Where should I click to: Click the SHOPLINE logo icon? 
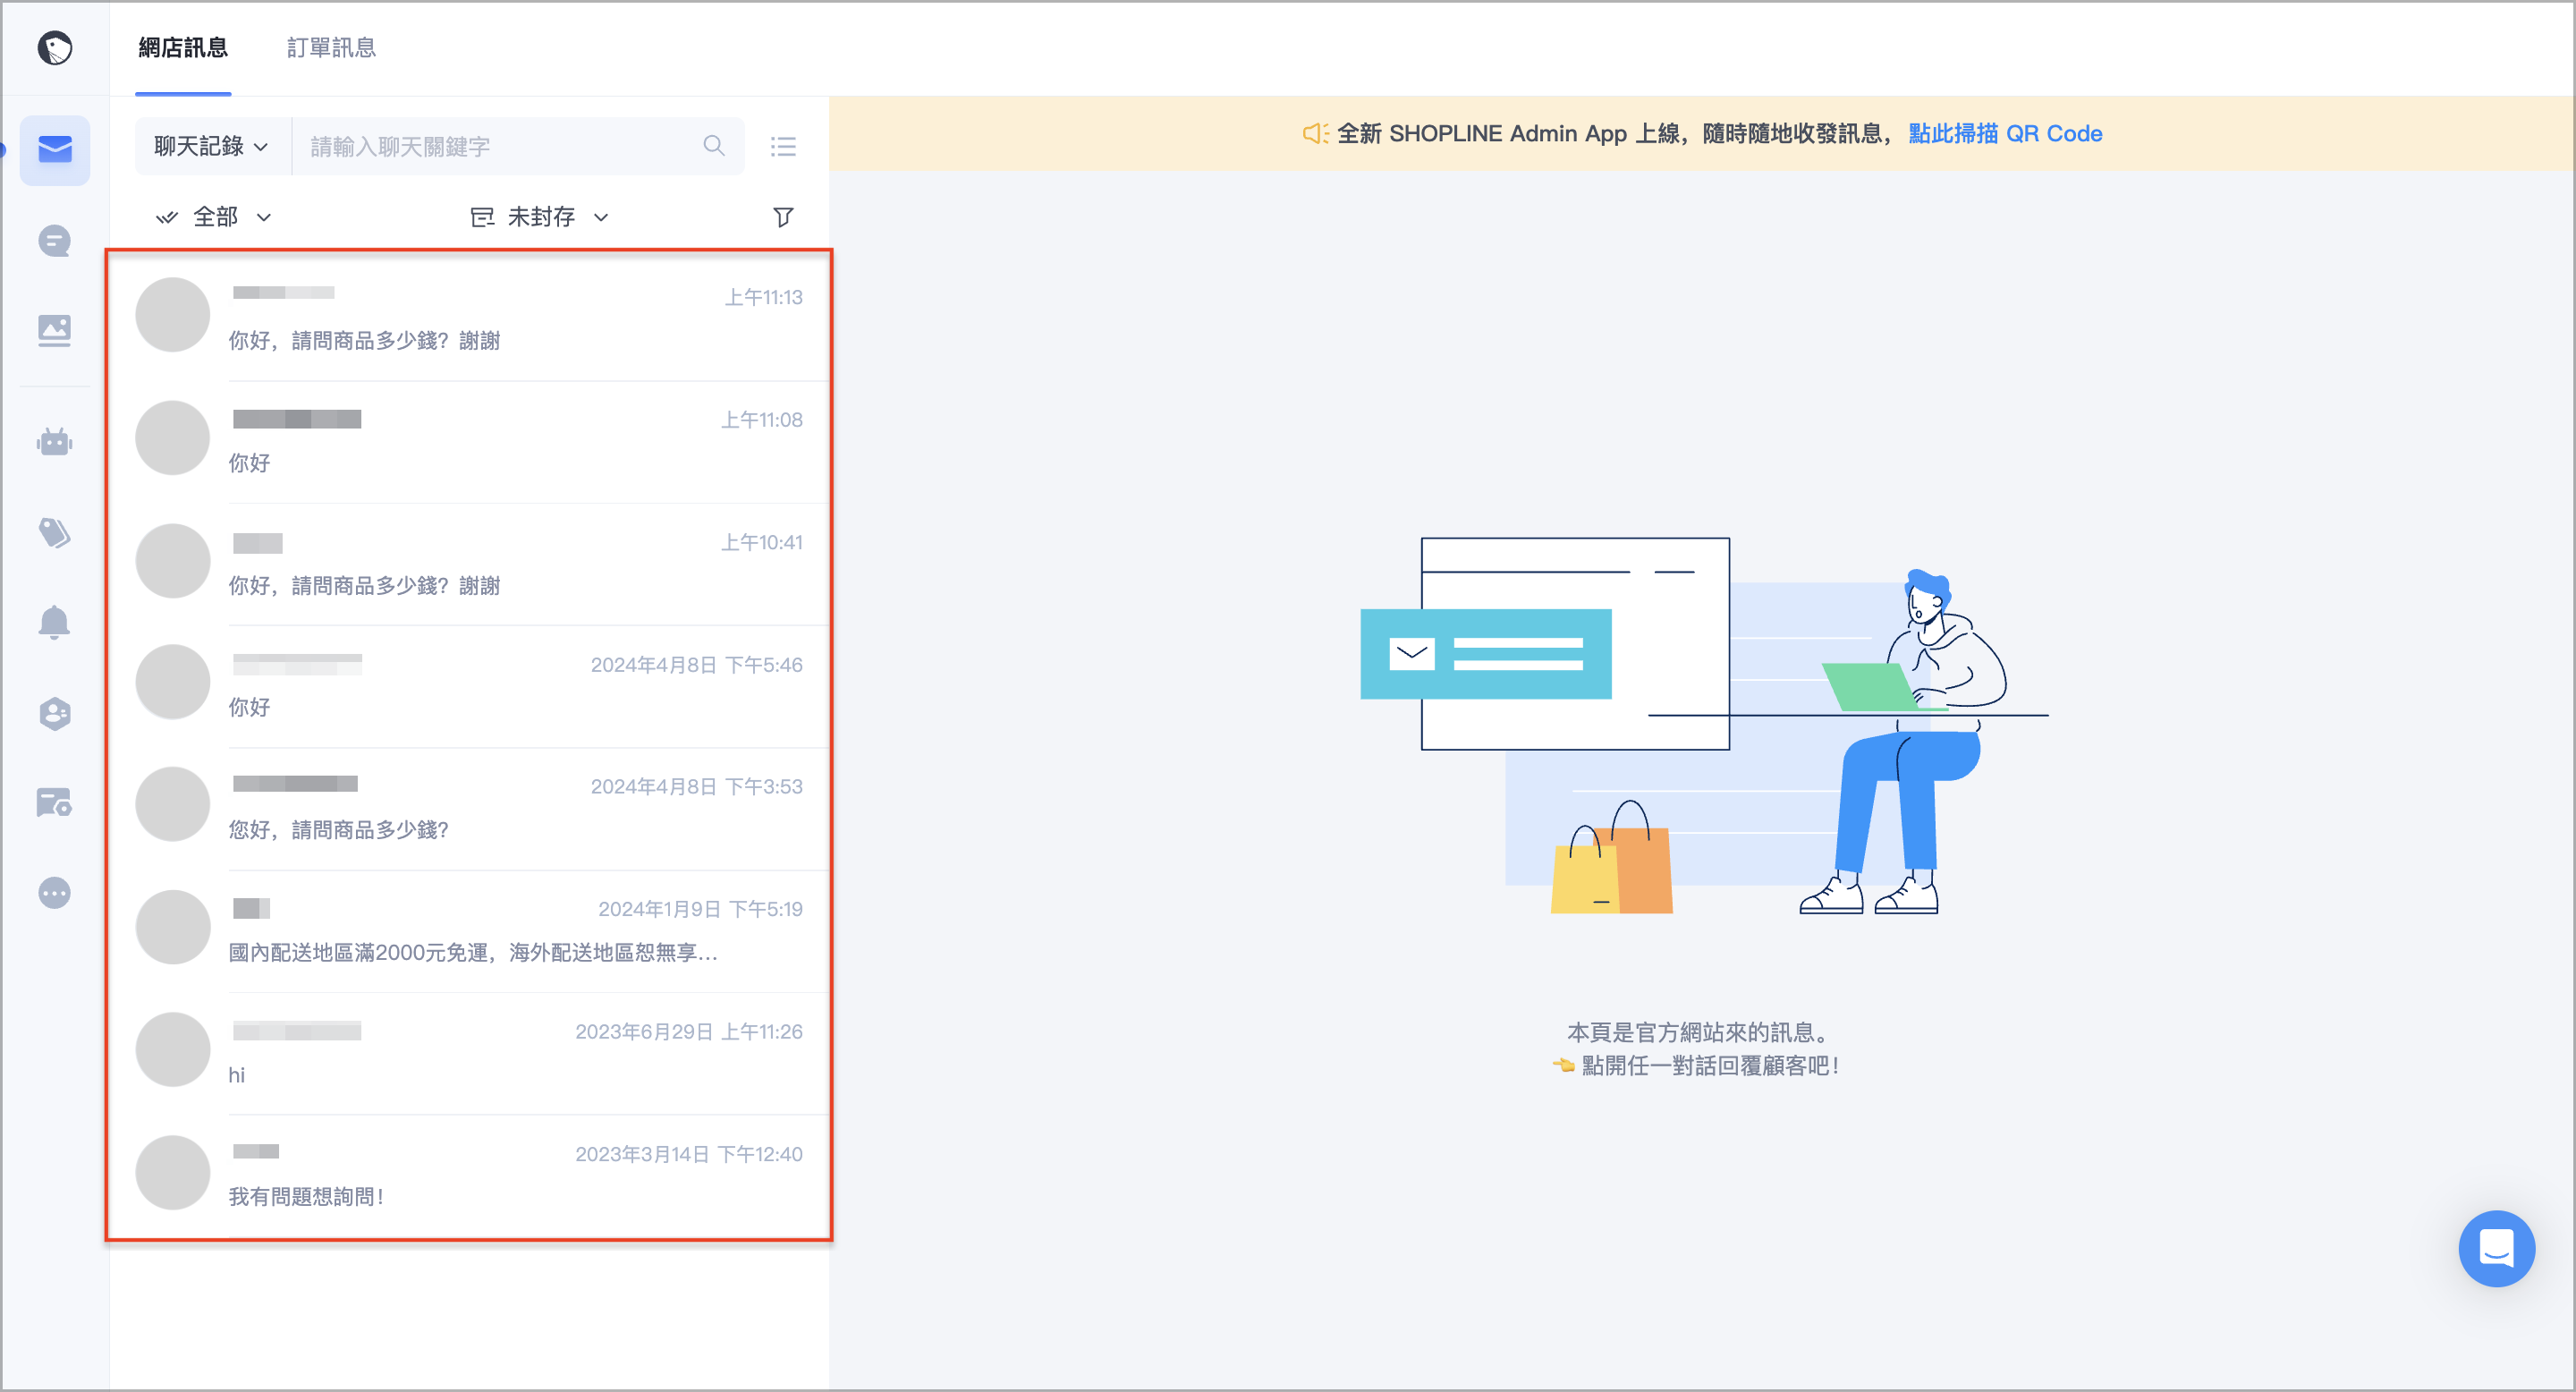[54, 48]
